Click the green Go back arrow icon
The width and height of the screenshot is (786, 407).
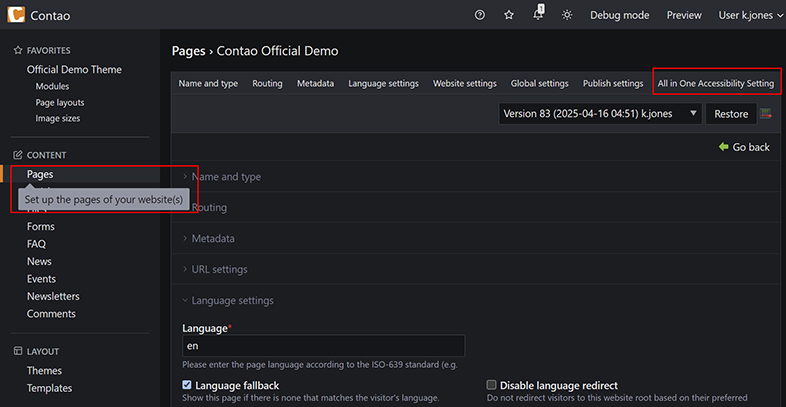coord(723,147)
